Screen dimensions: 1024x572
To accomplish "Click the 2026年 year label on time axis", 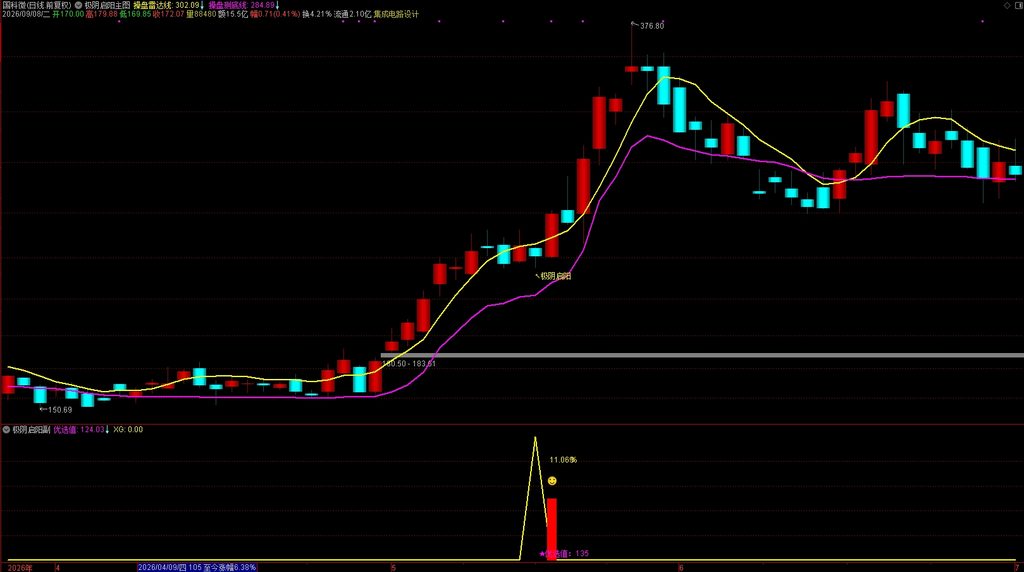I will click(20, 568).
